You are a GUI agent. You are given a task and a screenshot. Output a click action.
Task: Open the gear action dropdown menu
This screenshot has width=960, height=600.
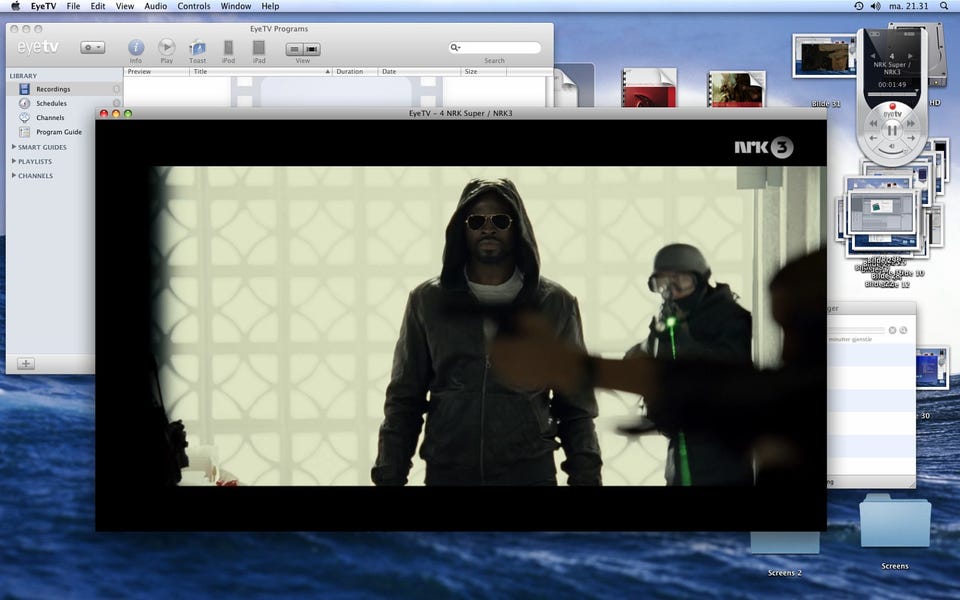click(x=92, y=47)
